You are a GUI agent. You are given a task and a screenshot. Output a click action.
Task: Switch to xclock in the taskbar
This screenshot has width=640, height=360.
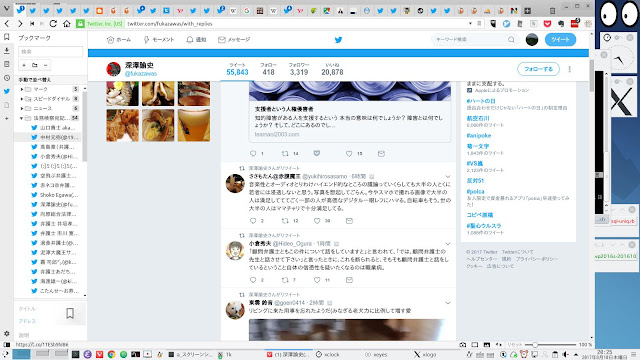pos(328,354)
